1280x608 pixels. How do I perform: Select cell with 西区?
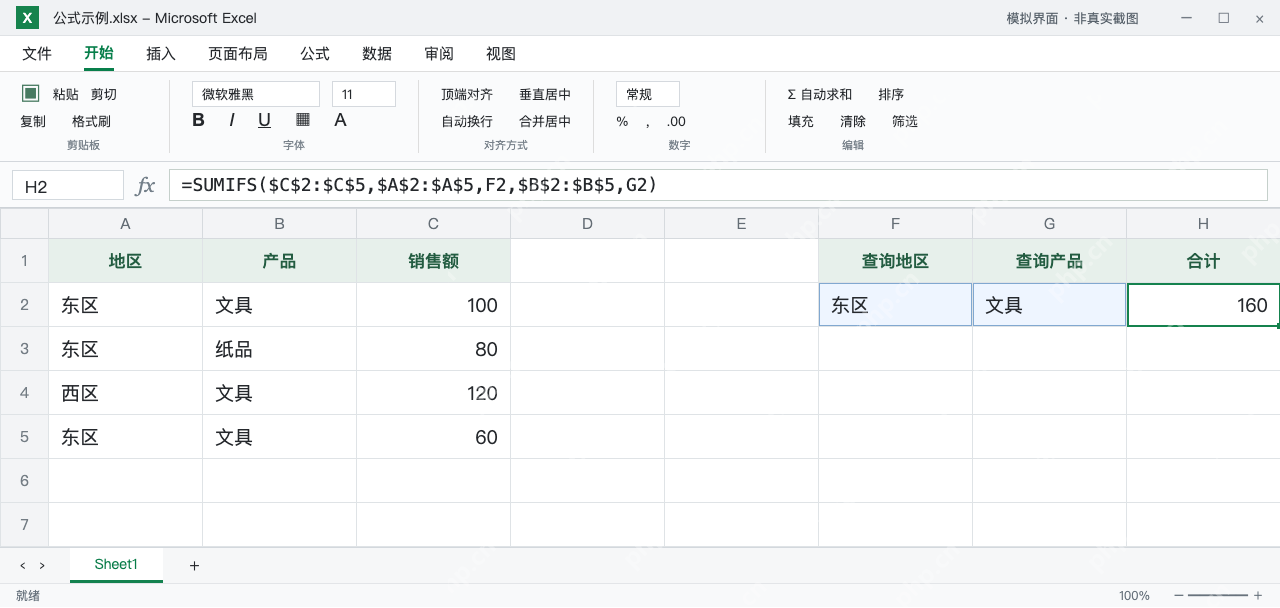click(126, 393)
